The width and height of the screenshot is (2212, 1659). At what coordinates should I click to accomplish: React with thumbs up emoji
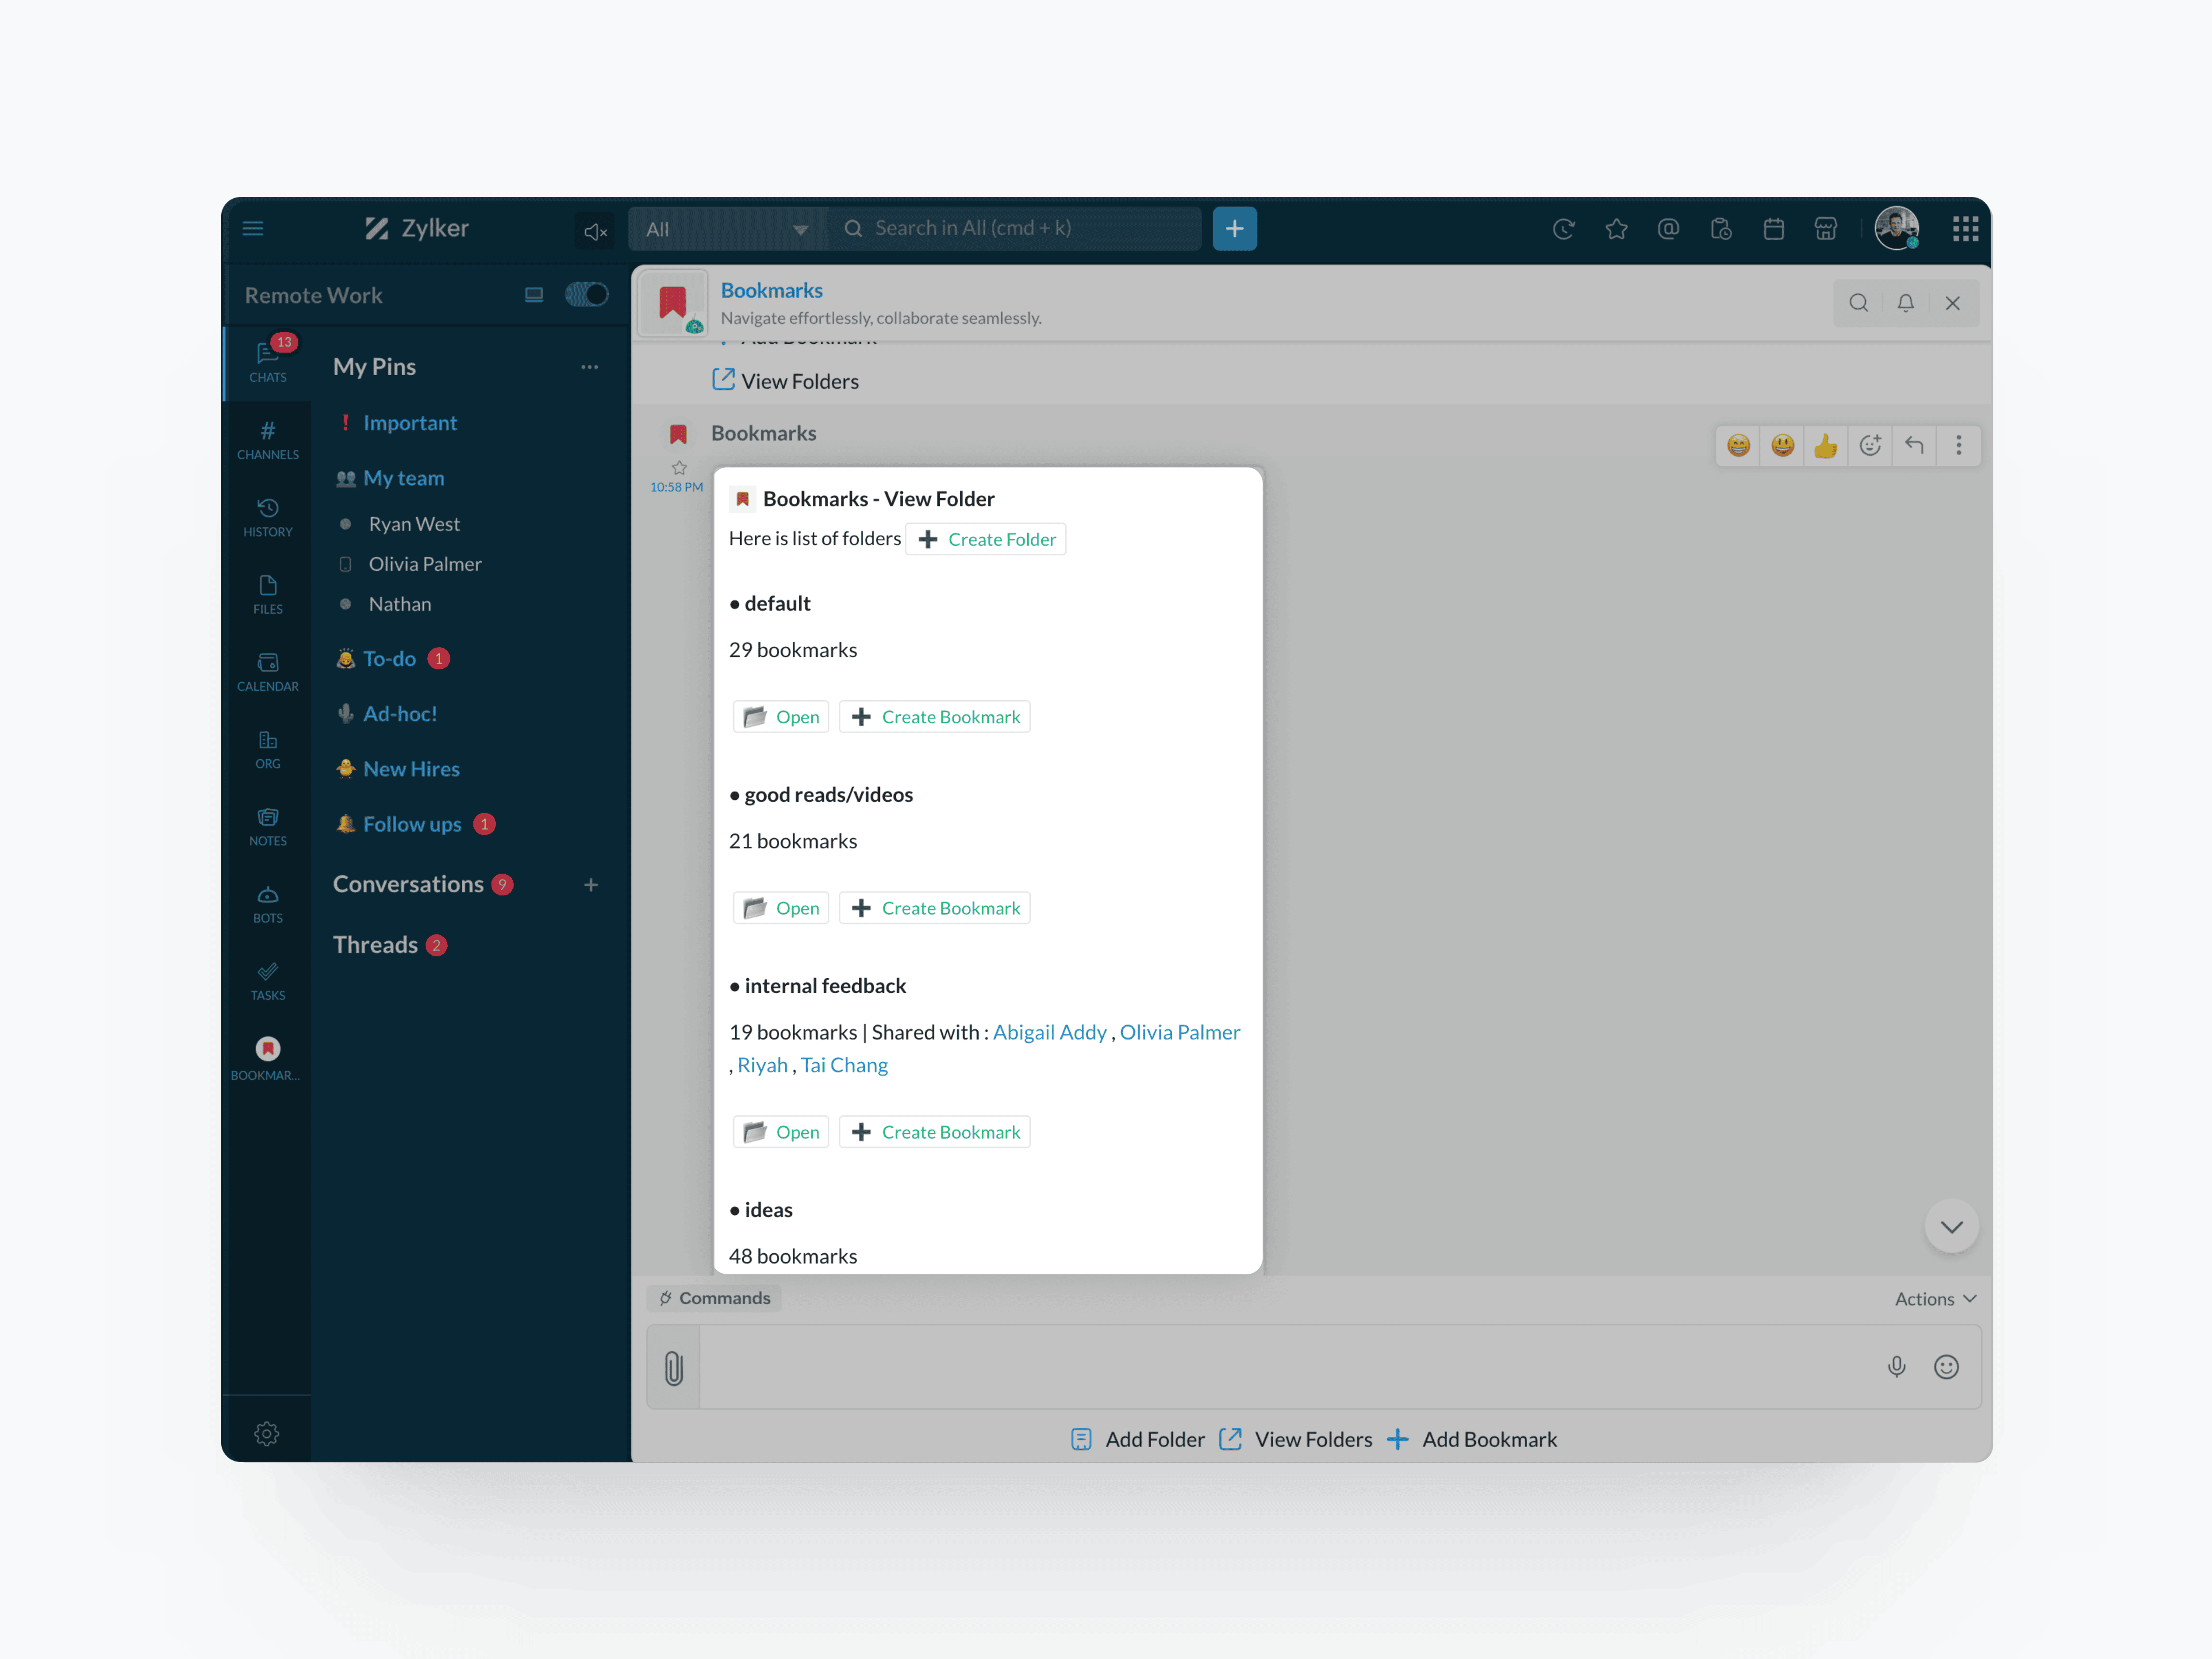point(1825,446)
